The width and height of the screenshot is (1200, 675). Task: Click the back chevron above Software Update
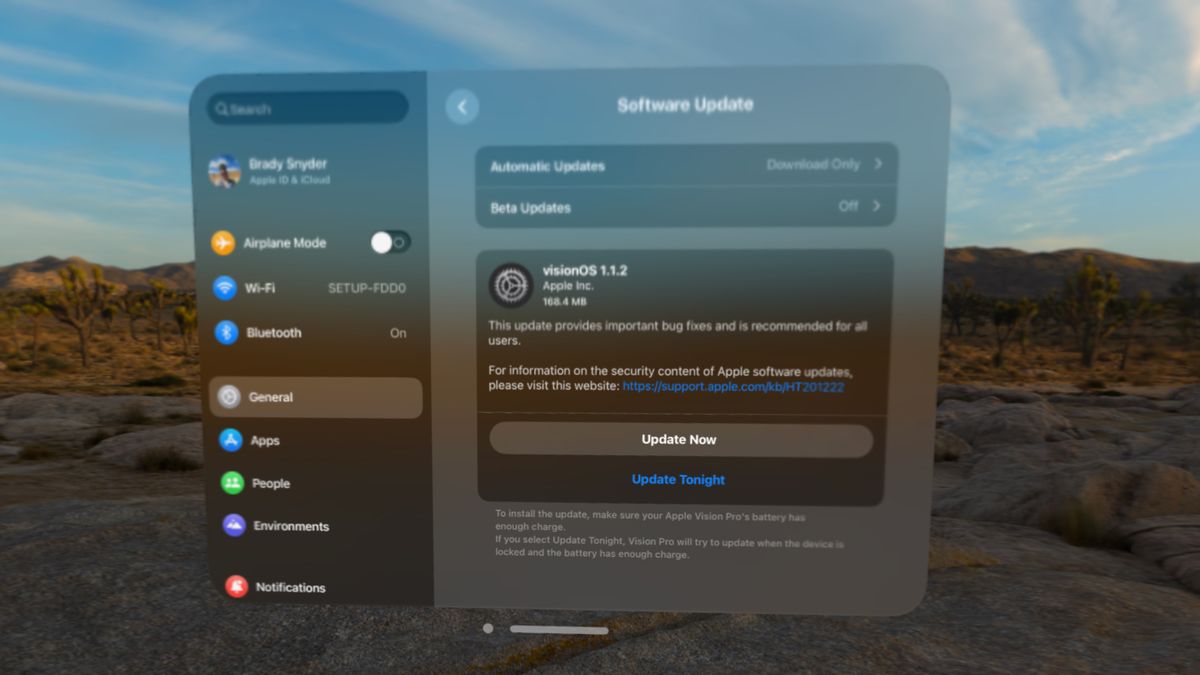462,105
